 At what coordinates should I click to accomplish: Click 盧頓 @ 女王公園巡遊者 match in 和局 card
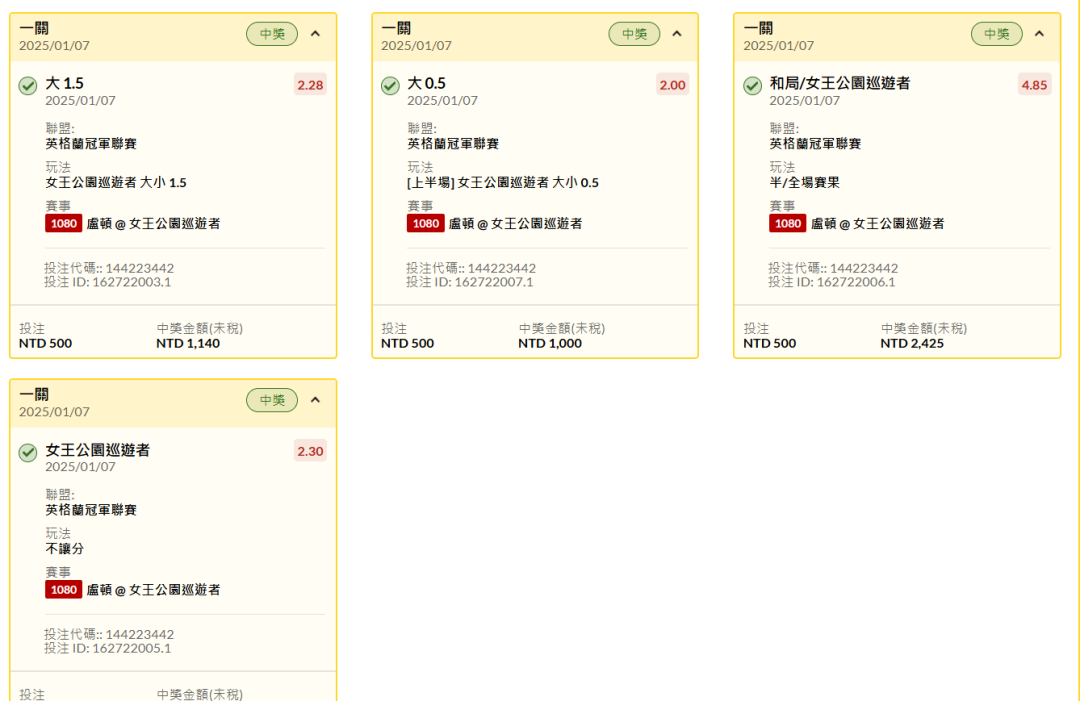pyautogui.click(x=878, y=223)
